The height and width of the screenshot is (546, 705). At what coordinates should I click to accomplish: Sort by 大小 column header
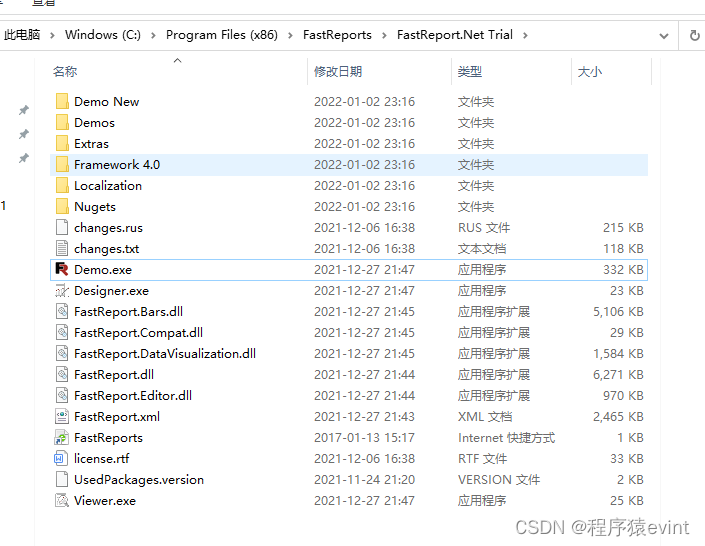click(x=589, y=72)
